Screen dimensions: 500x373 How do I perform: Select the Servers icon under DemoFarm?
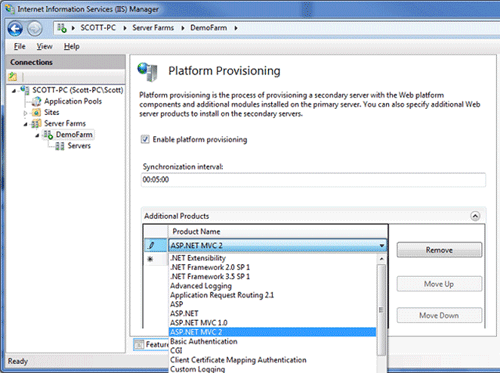[x=60, y=146]
